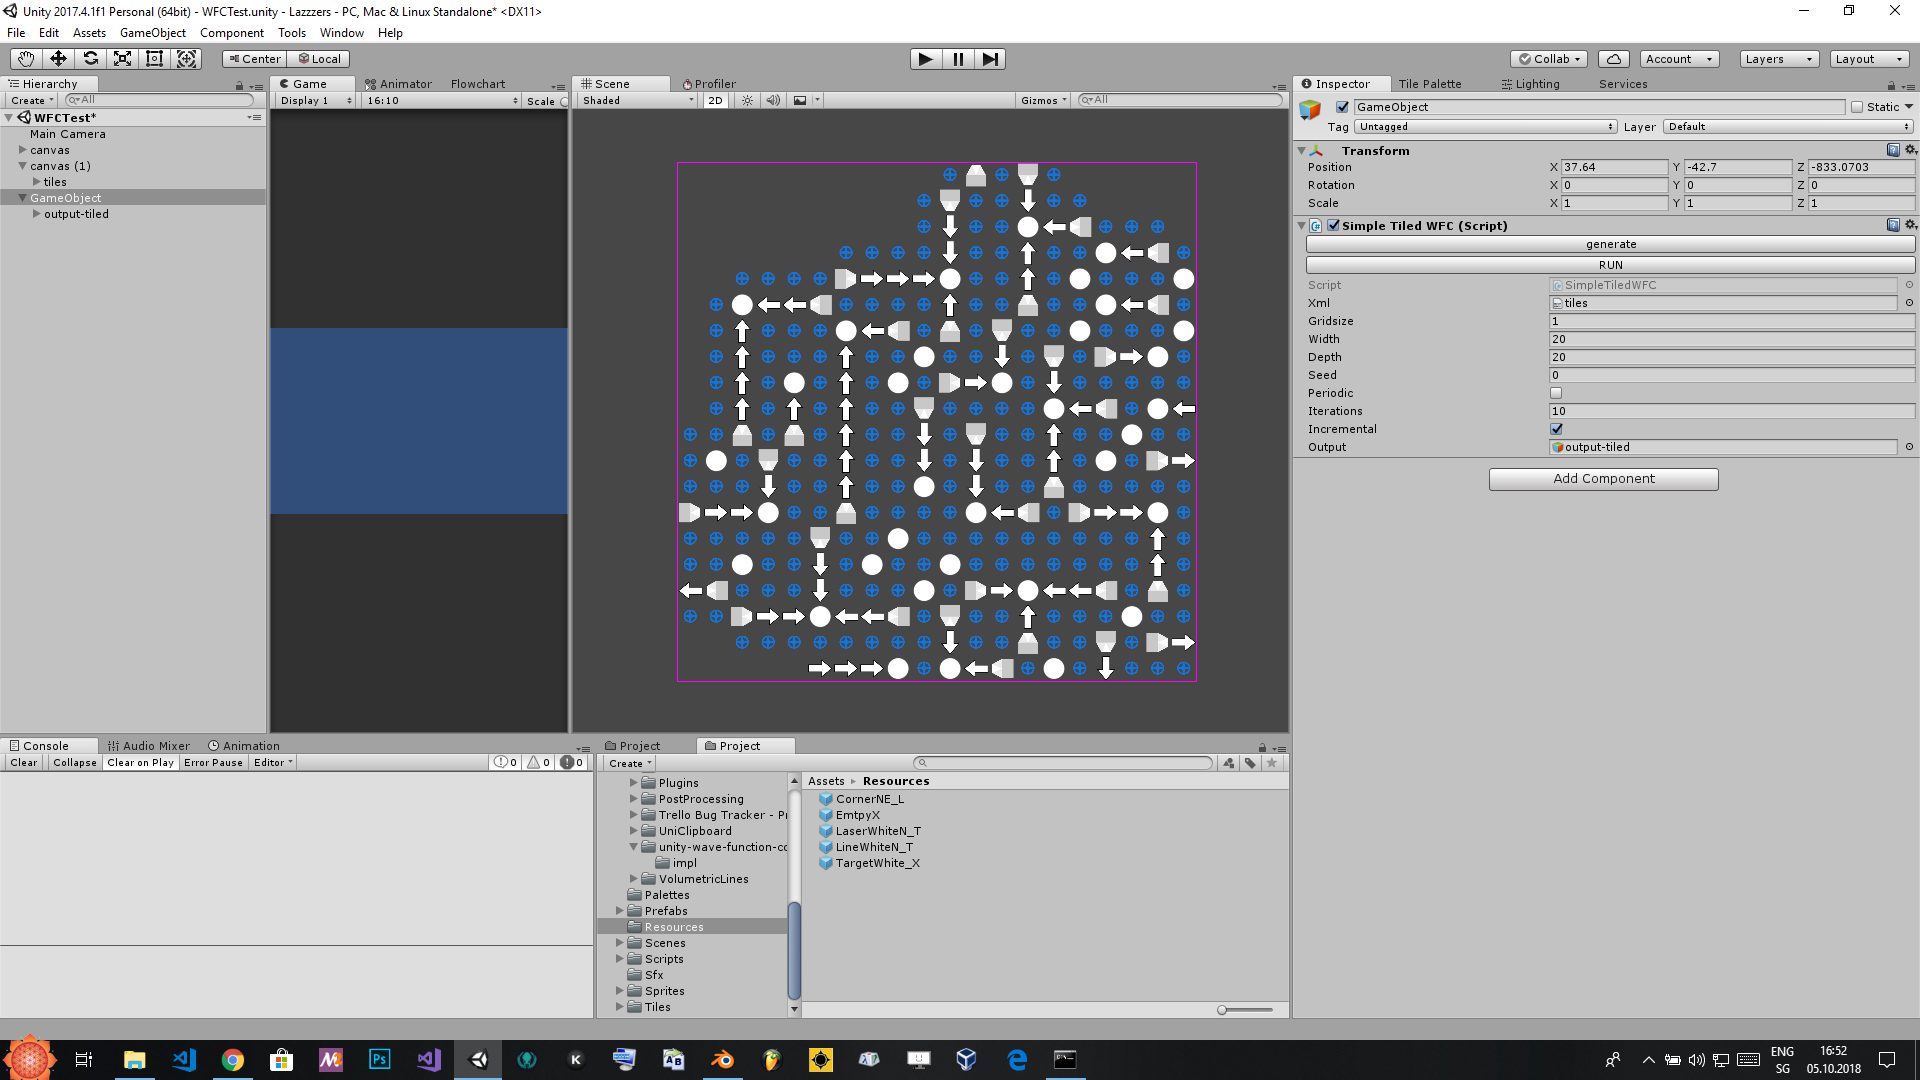Viewport: 1920px width, 1080px height.
Task: Select the Move tool
Action: click(58, 59)
